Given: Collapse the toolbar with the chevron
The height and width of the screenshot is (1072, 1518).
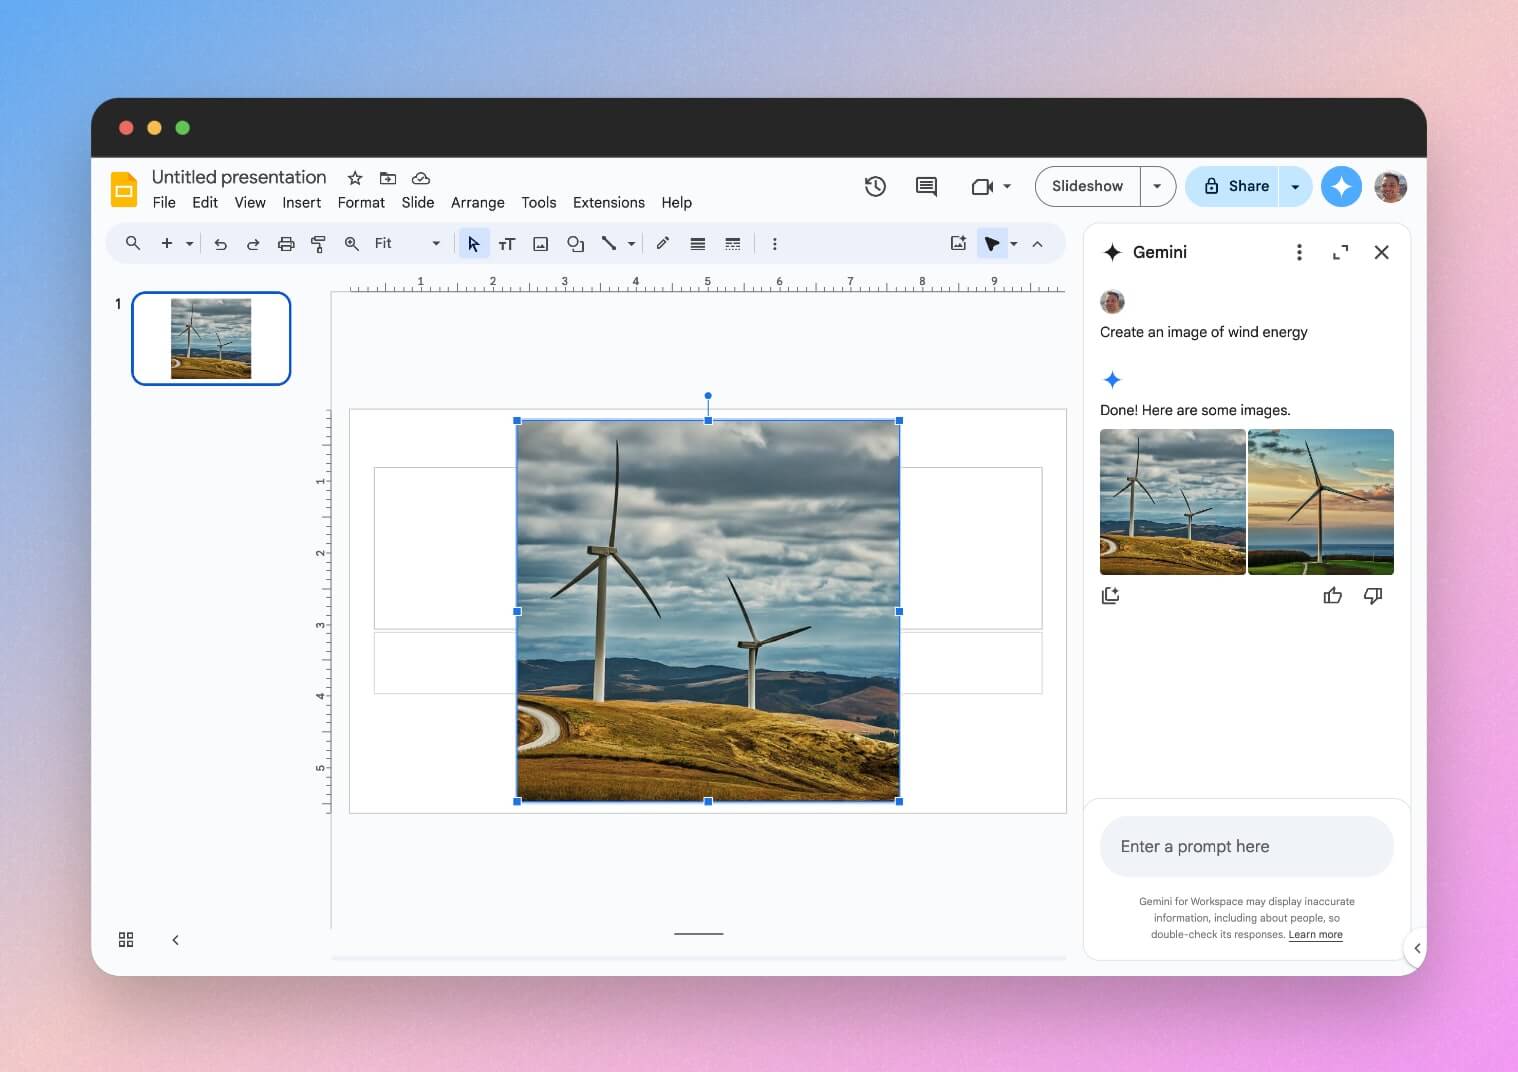Looking at the screenshot, I should point(1037,243).
